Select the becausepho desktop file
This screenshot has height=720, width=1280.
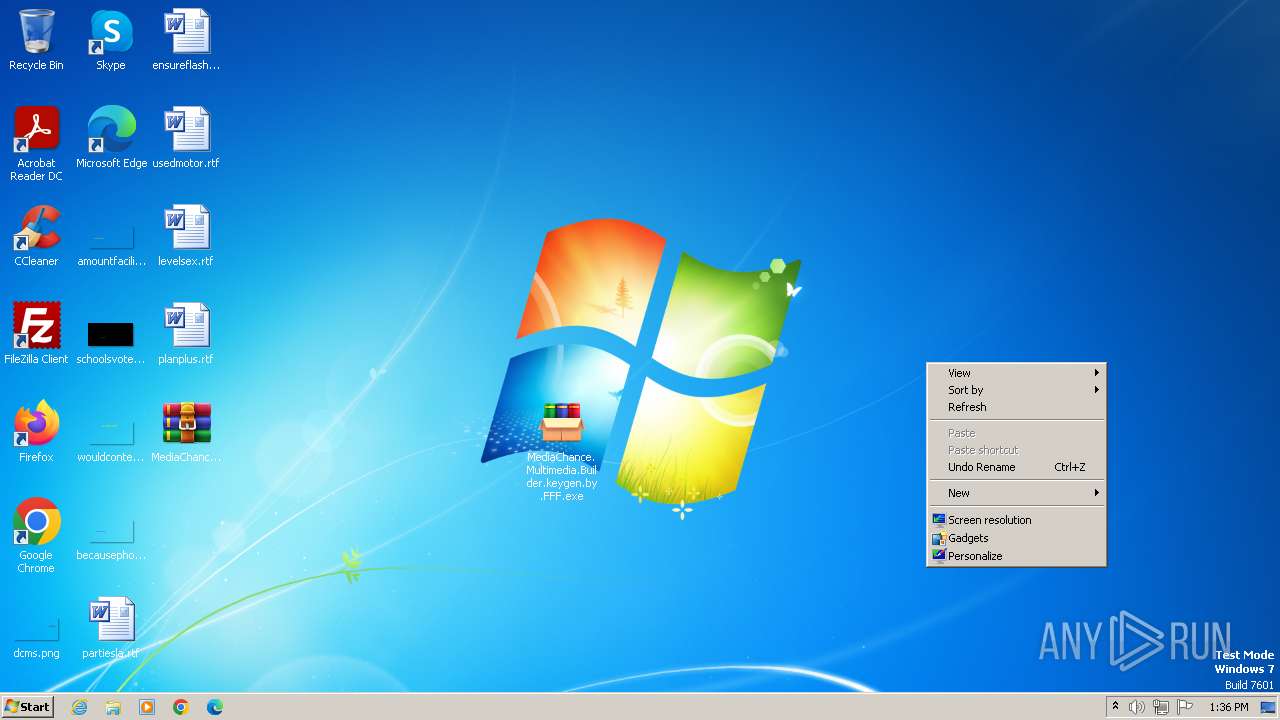[111, 539]
